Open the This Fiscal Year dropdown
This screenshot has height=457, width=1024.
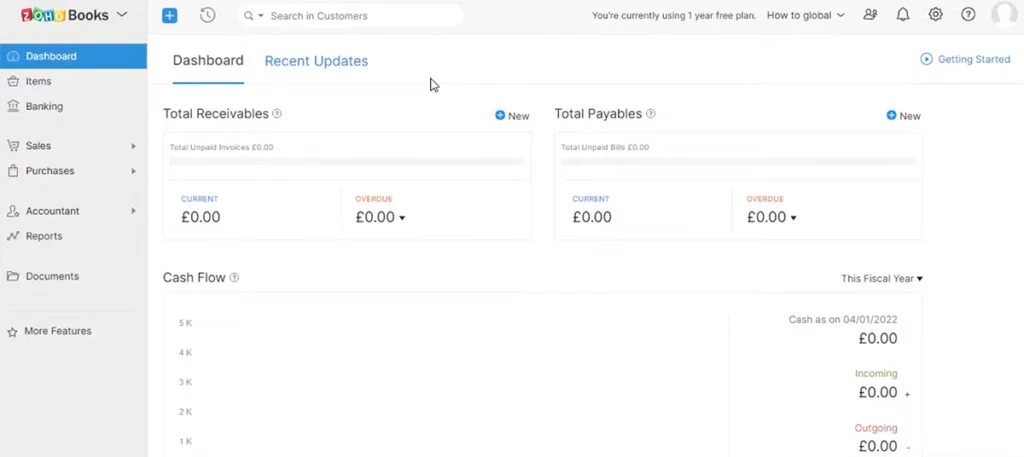coord(882,278)
